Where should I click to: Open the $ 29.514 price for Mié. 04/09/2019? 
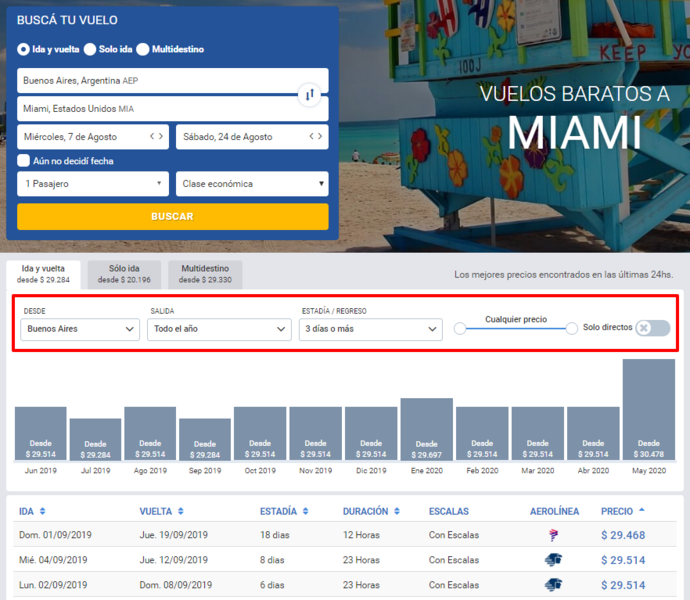point(623,560)
